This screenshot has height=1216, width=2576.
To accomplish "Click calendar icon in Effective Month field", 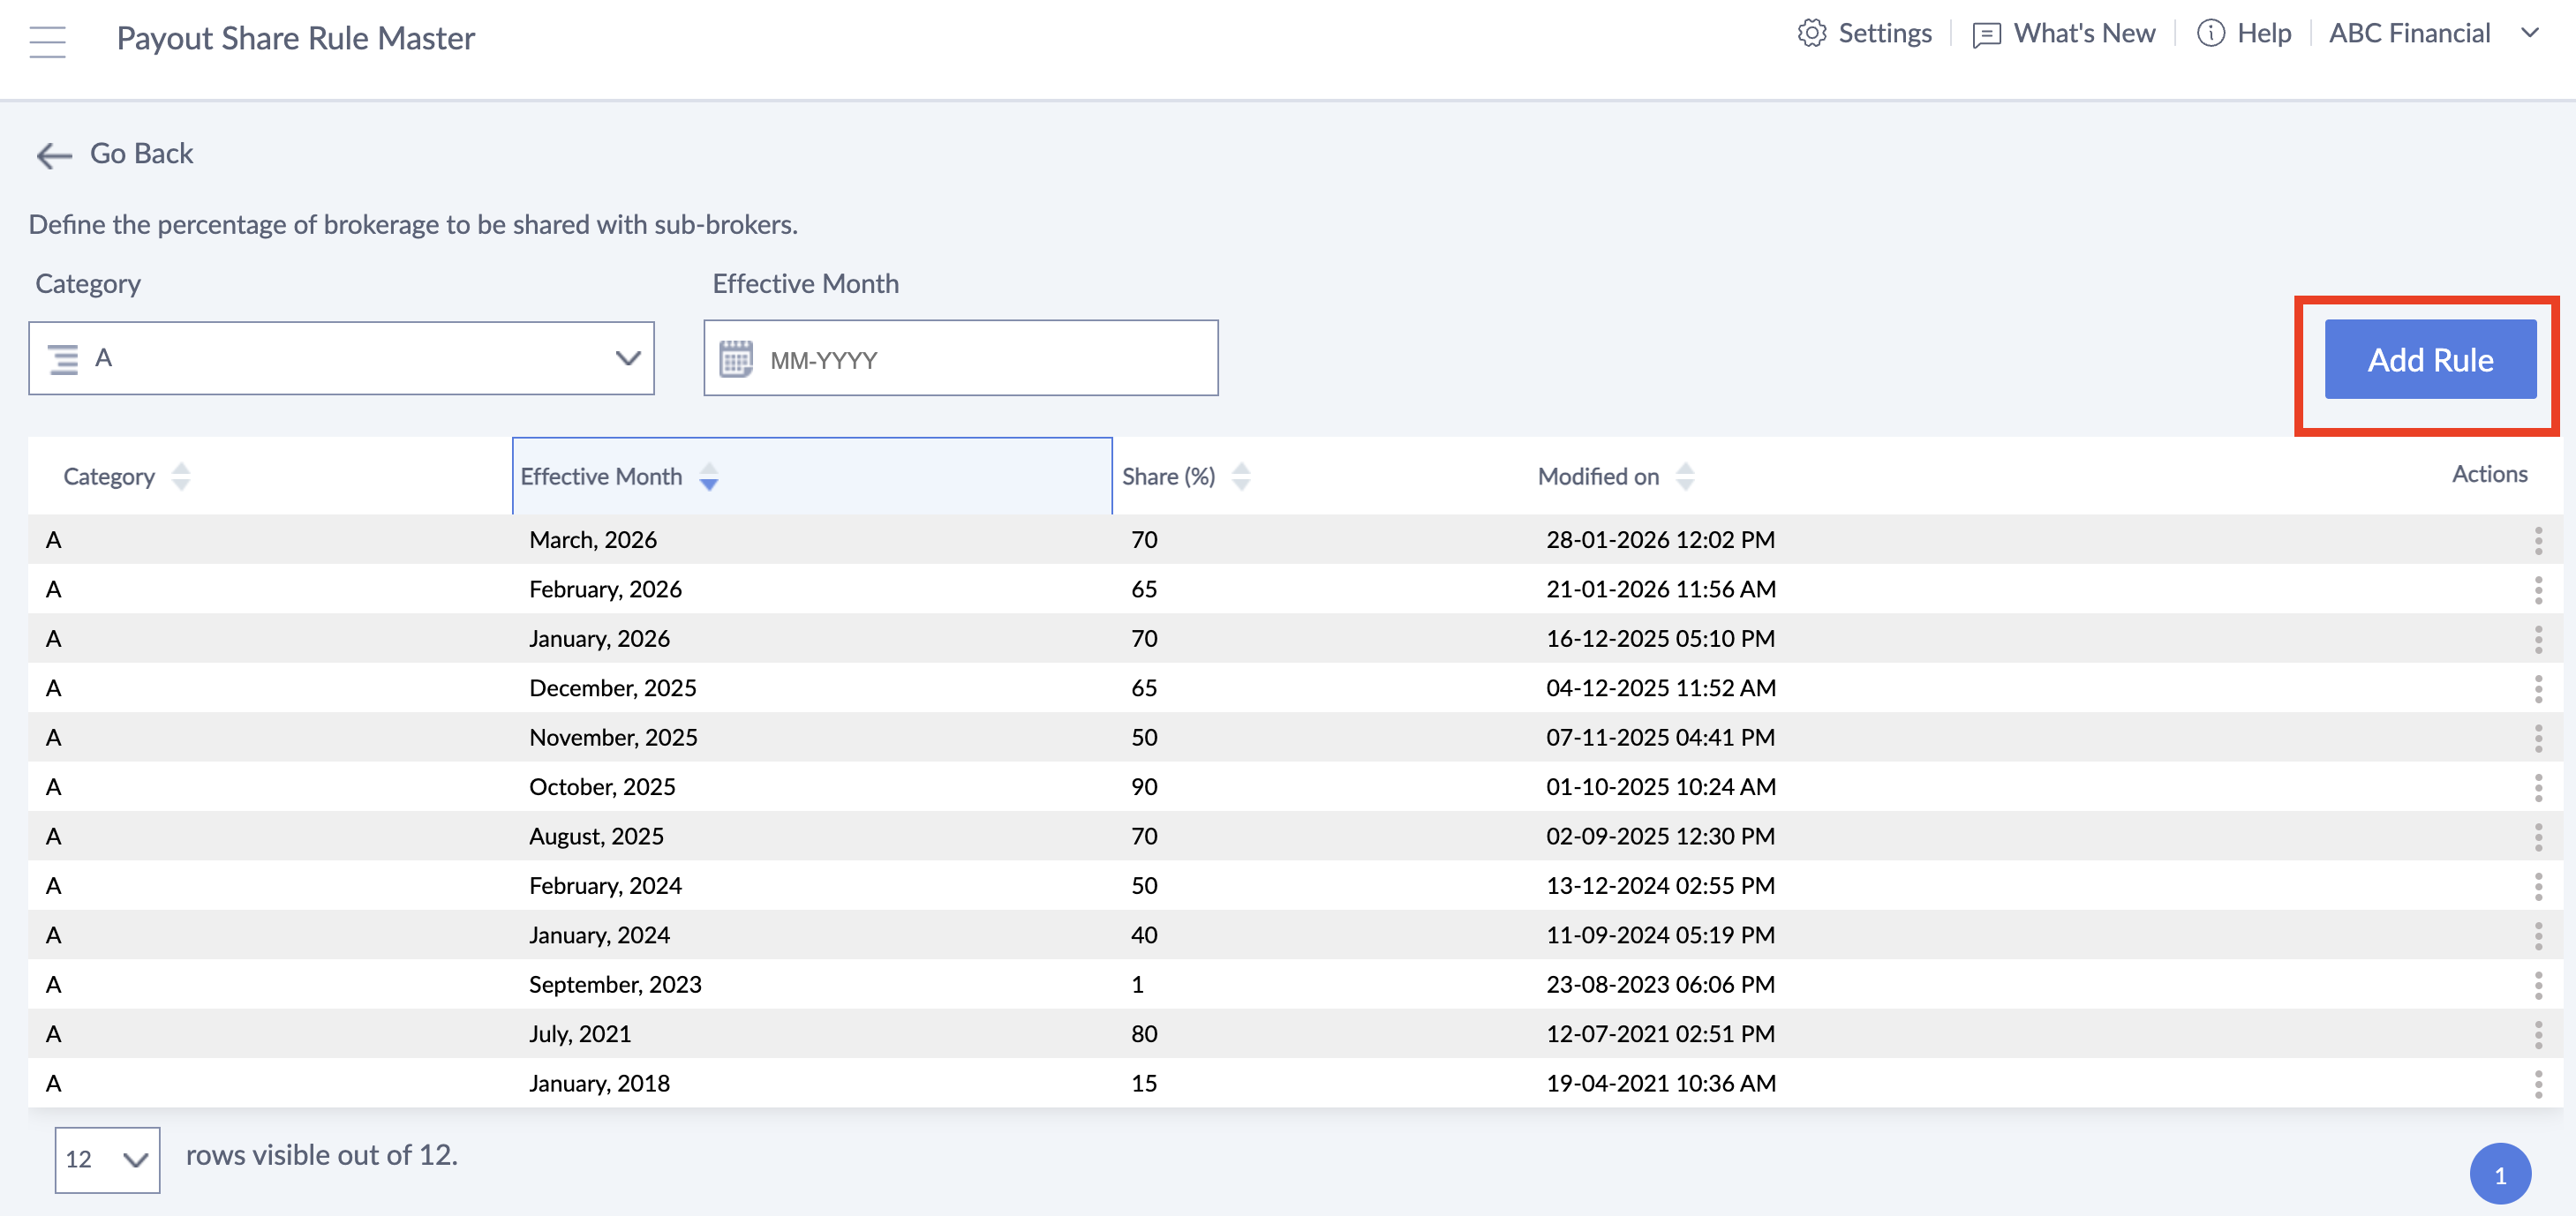I will tap(736, 359).
